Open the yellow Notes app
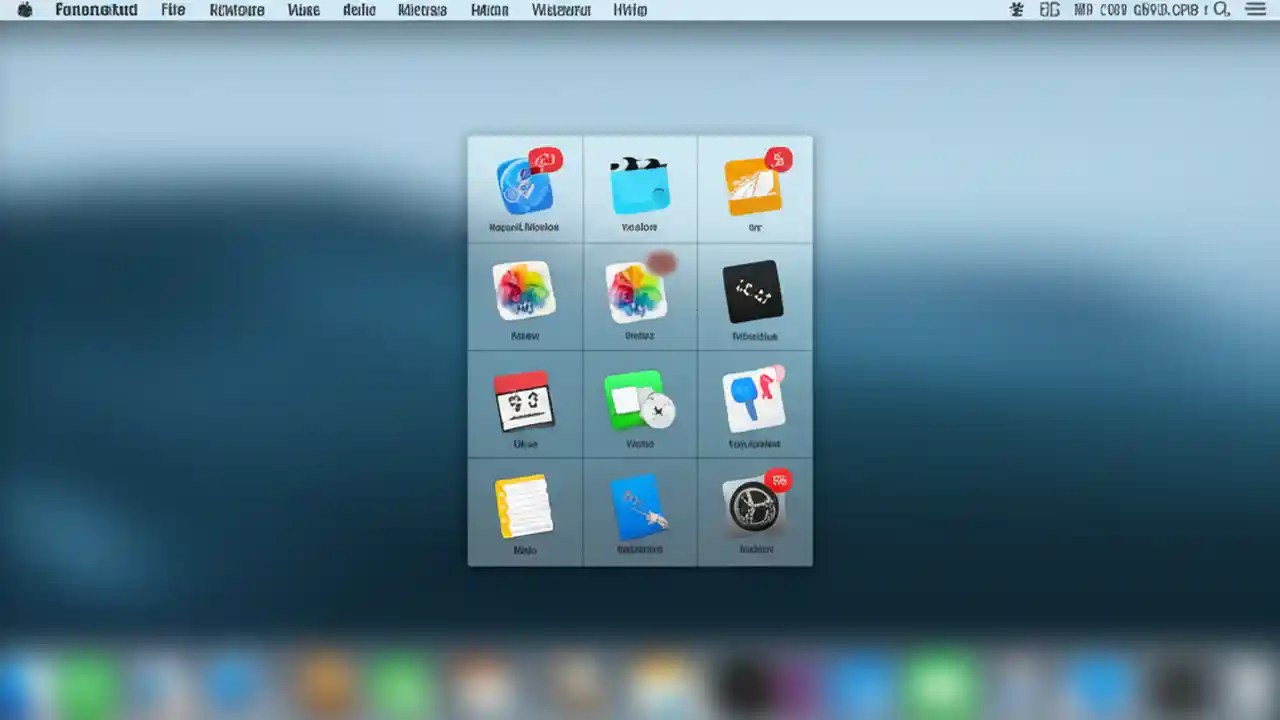 (x=524, y=508)
